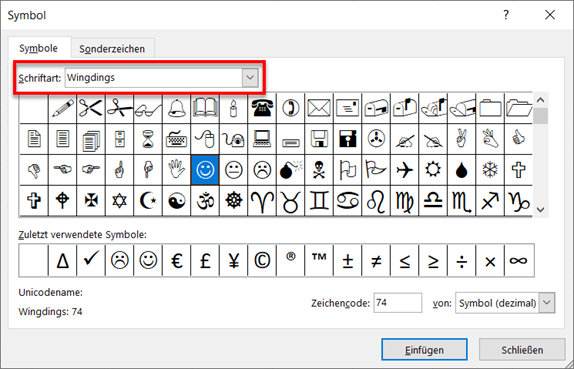Pick the sun symbol

pos(433,170)
